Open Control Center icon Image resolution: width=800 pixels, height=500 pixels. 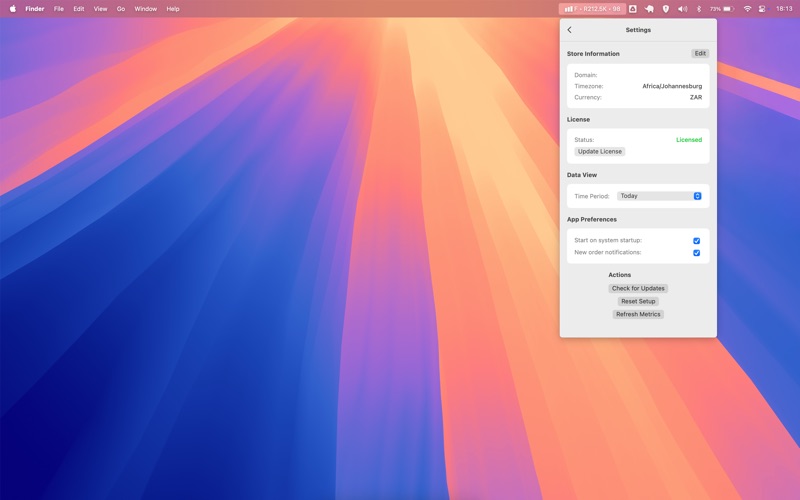click(762, 9)
